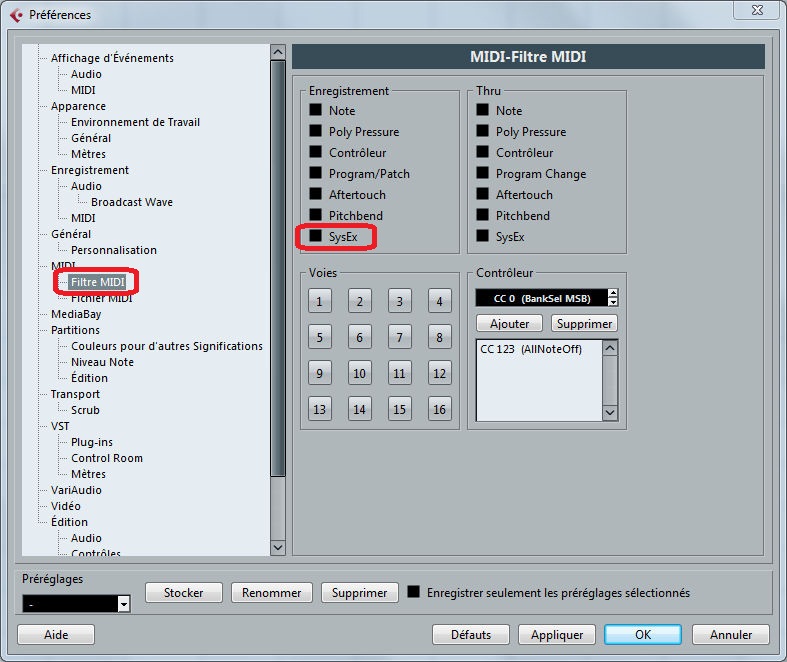Click the controller value stepper arrows
The height and width of the screenshot is (662, 787).
(x=613, y=298)
